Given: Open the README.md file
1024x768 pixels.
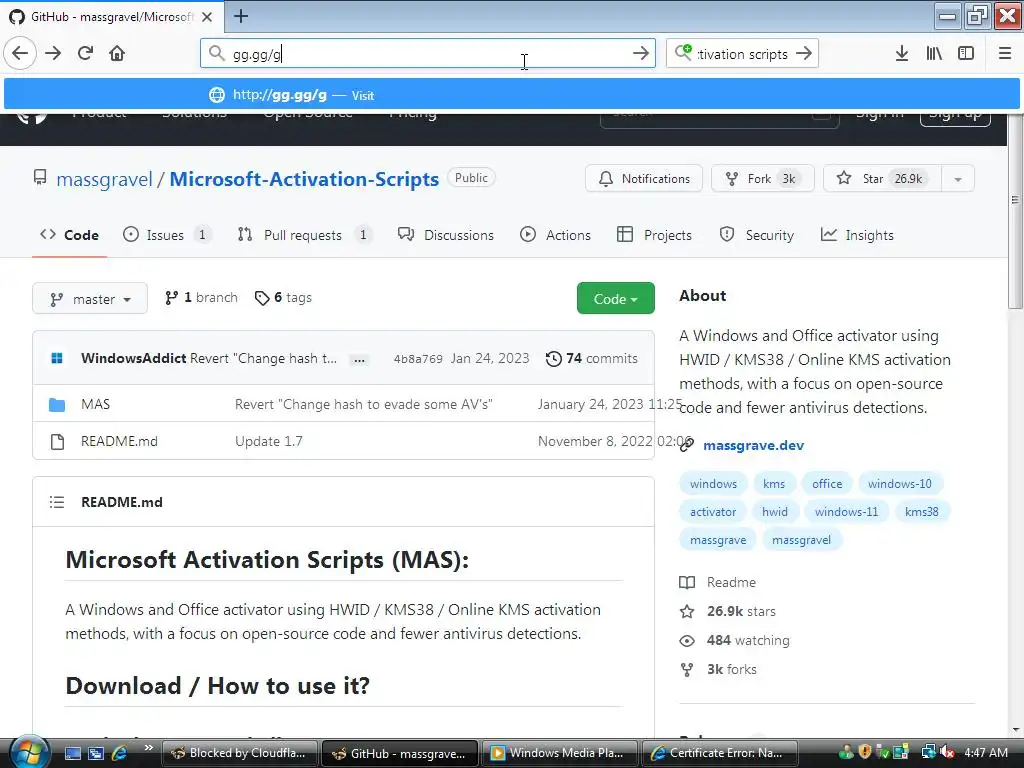Looking at the screenshot, I should [120, 441].
